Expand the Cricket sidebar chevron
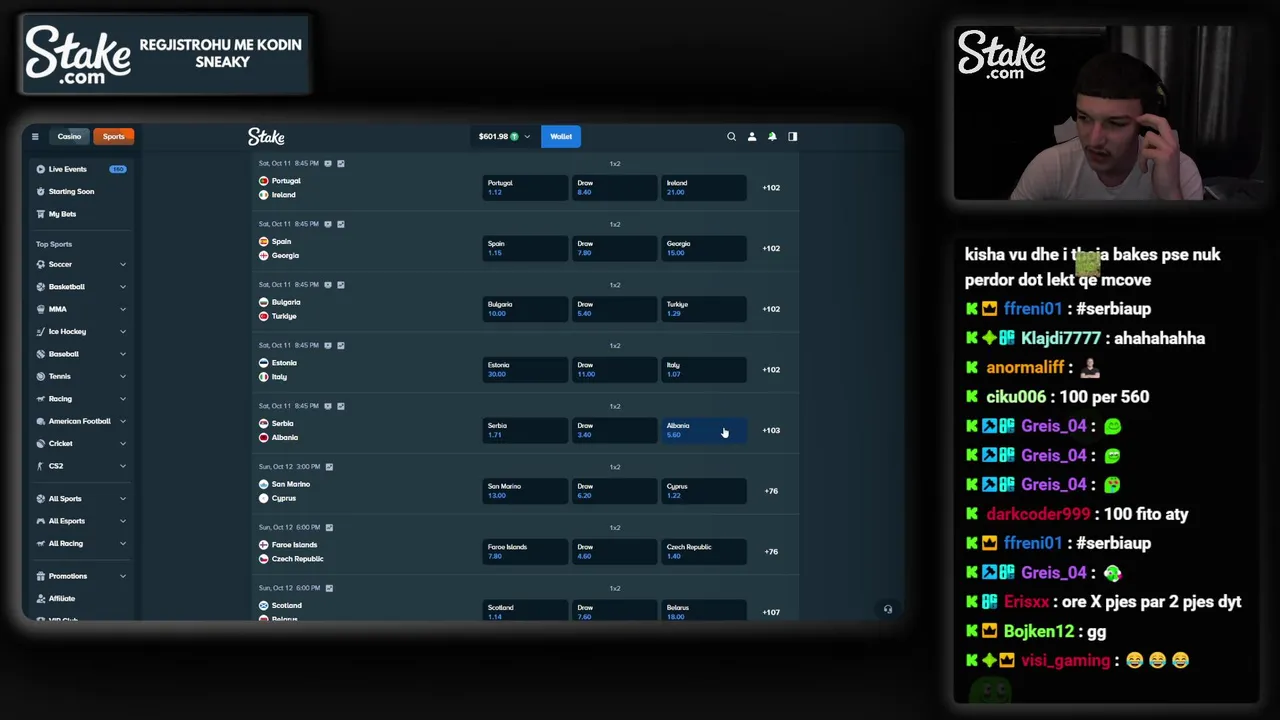The image size is (1280, 720). tap(123, 443)
